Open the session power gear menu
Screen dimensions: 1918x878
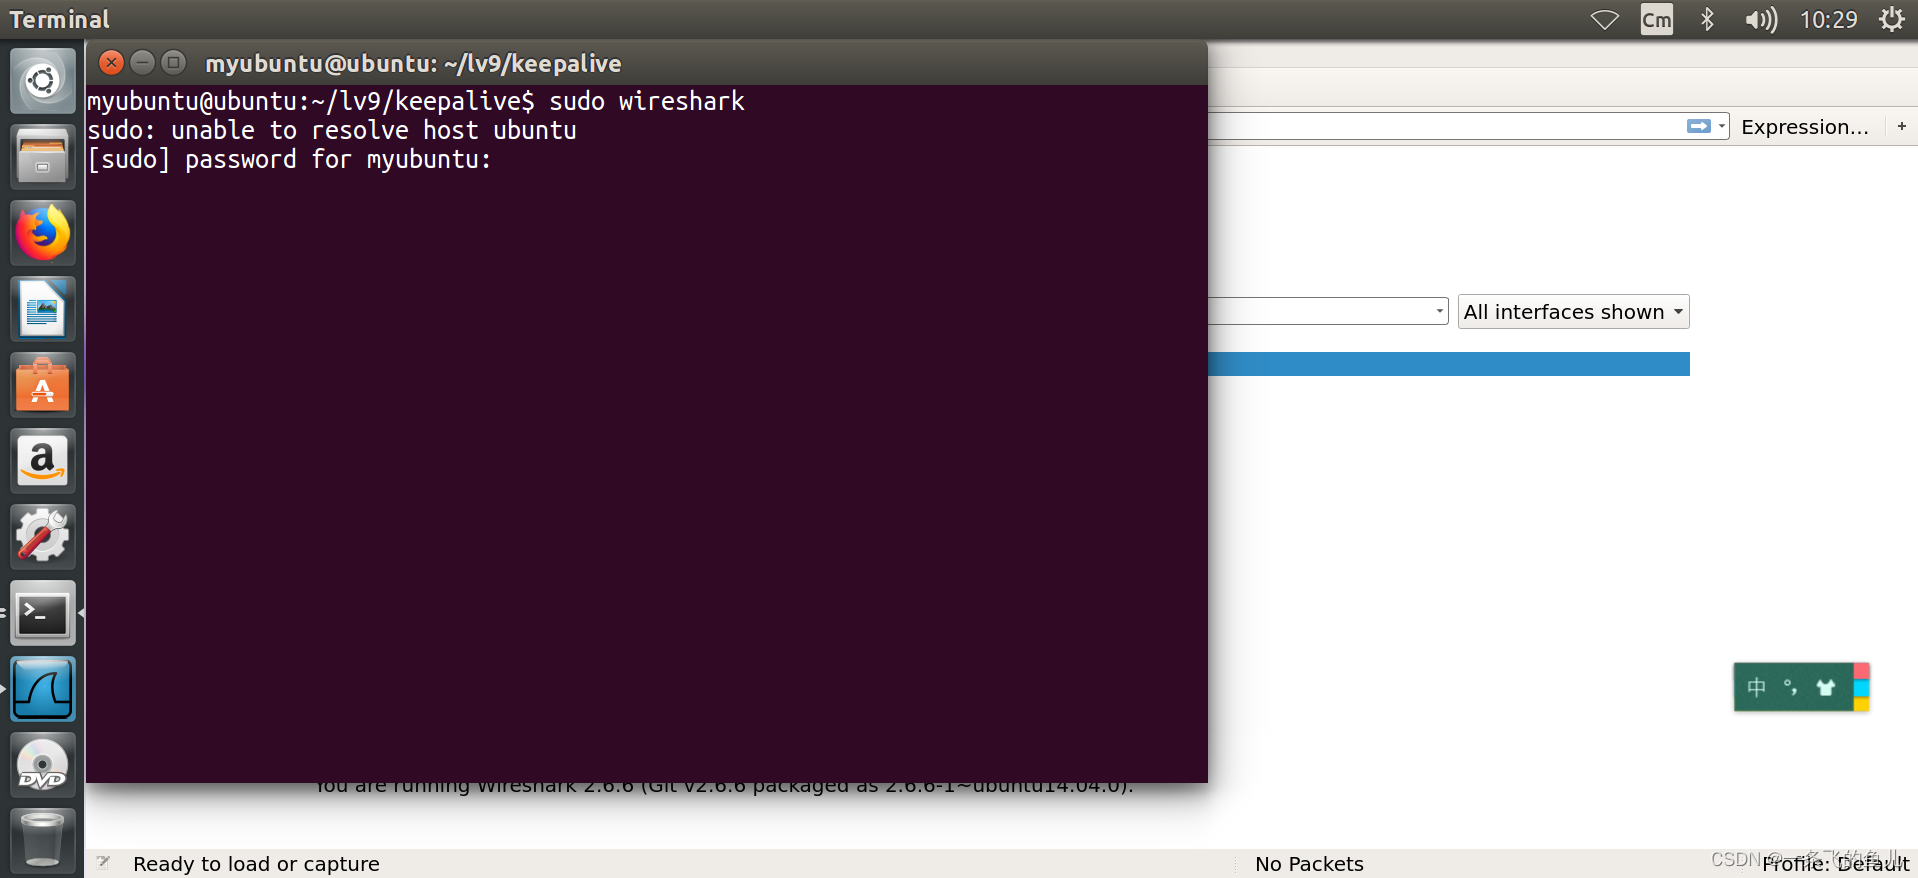(1891, 20)
